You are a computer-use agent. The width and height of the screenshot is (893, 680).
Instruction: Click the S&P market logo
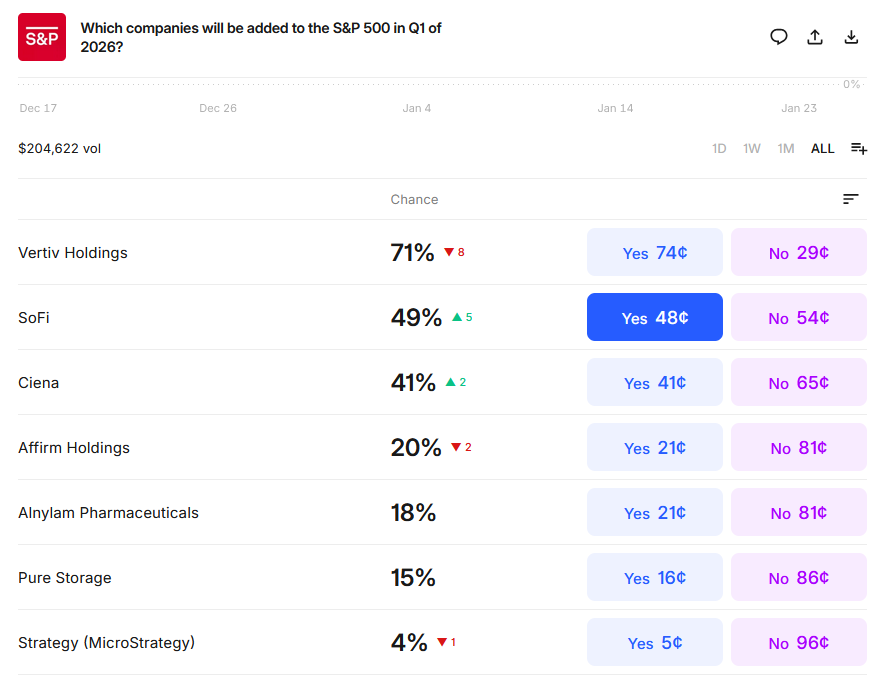(42, 37)
